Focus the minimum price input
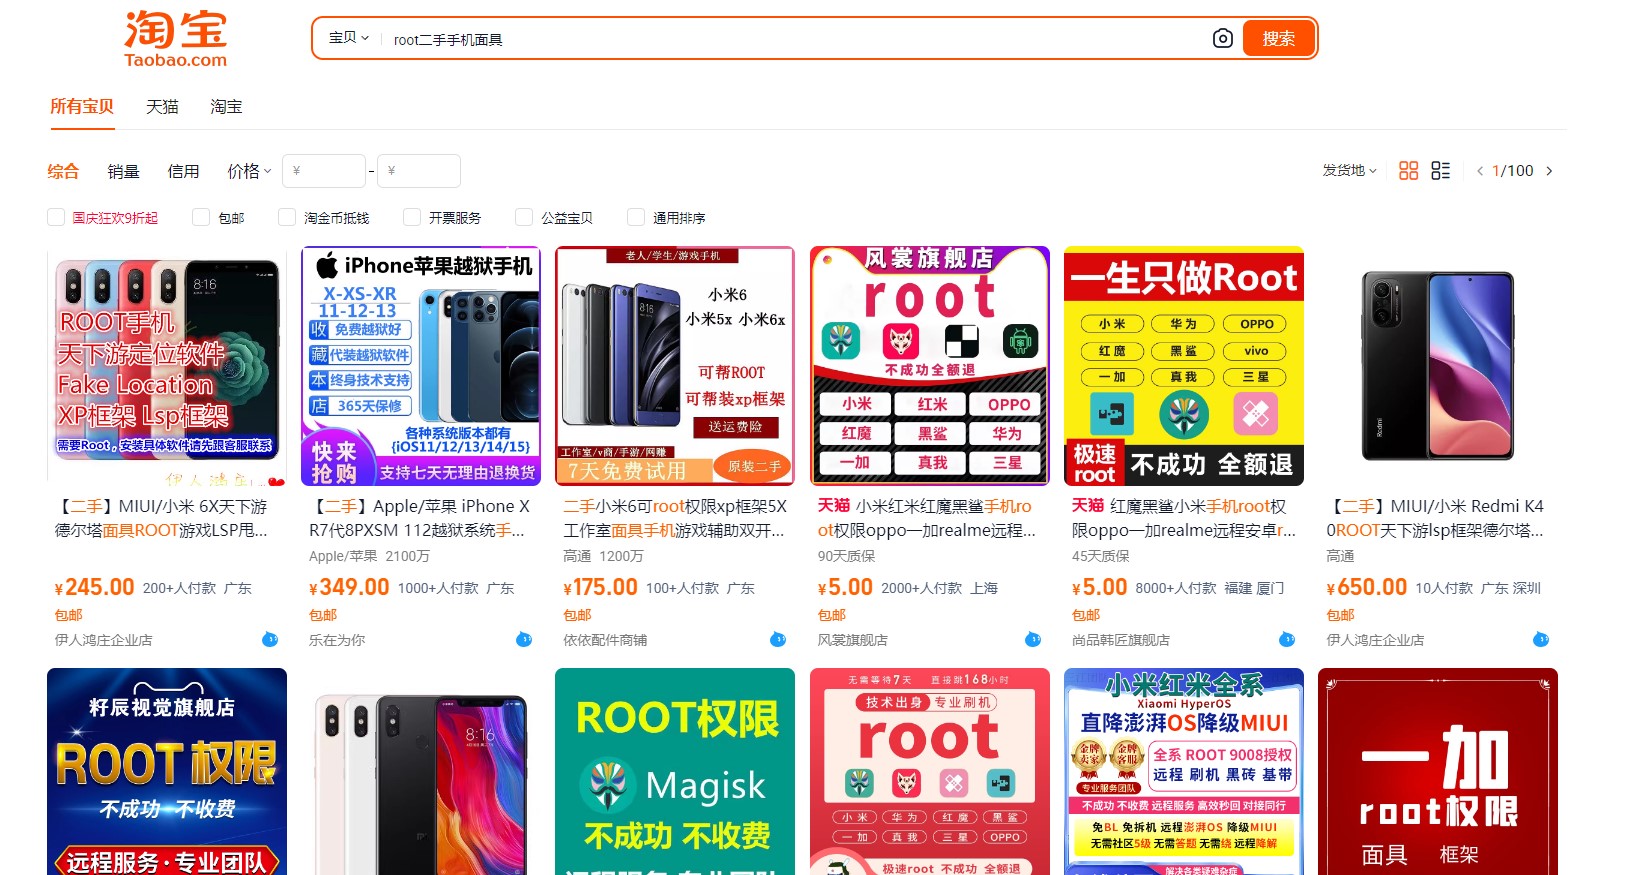 click(323, 171)
